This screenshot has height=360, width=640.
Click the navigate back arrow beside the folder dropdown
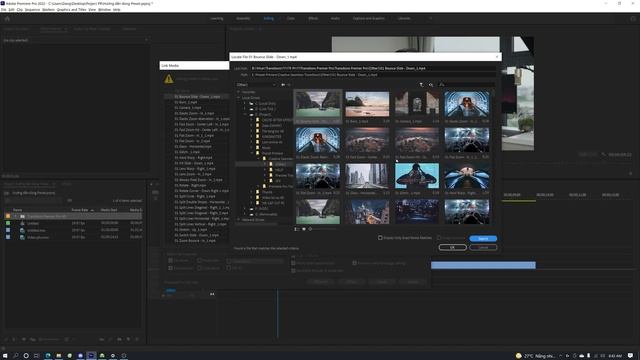click(283, 84)
